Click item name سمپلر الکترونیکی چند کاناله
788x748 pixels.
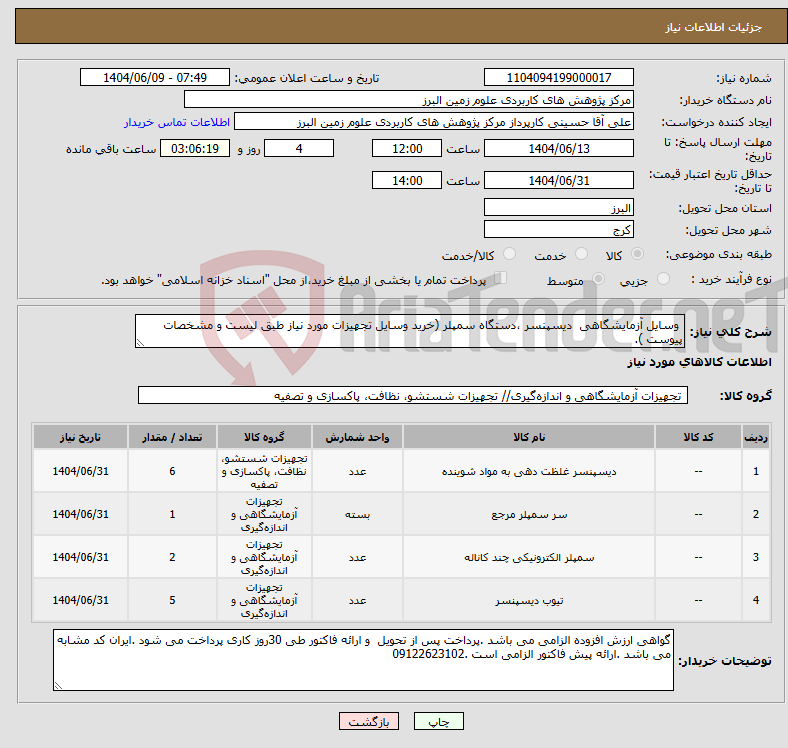[529, 557]
